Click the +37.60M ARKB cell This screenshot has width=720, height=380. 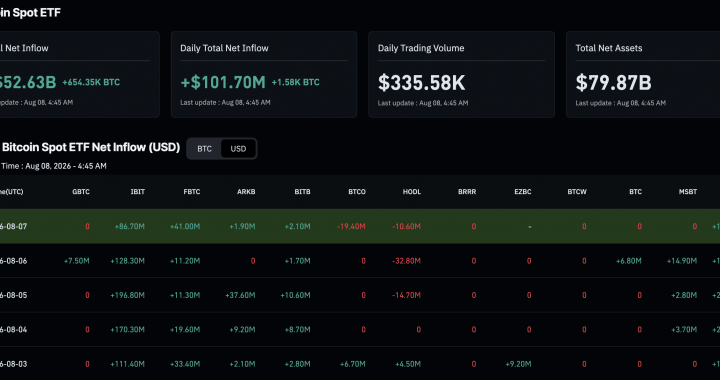(240, 295)
